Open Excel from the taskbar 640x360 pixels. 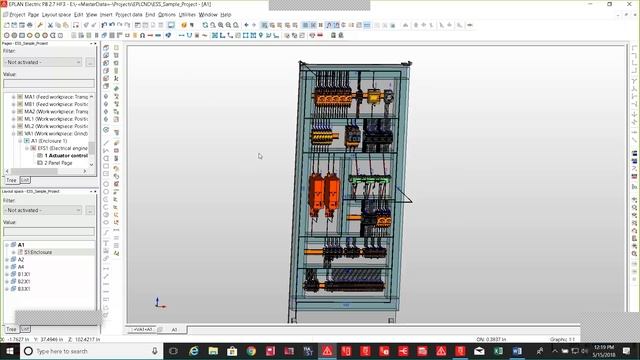[x=498, y=351]
